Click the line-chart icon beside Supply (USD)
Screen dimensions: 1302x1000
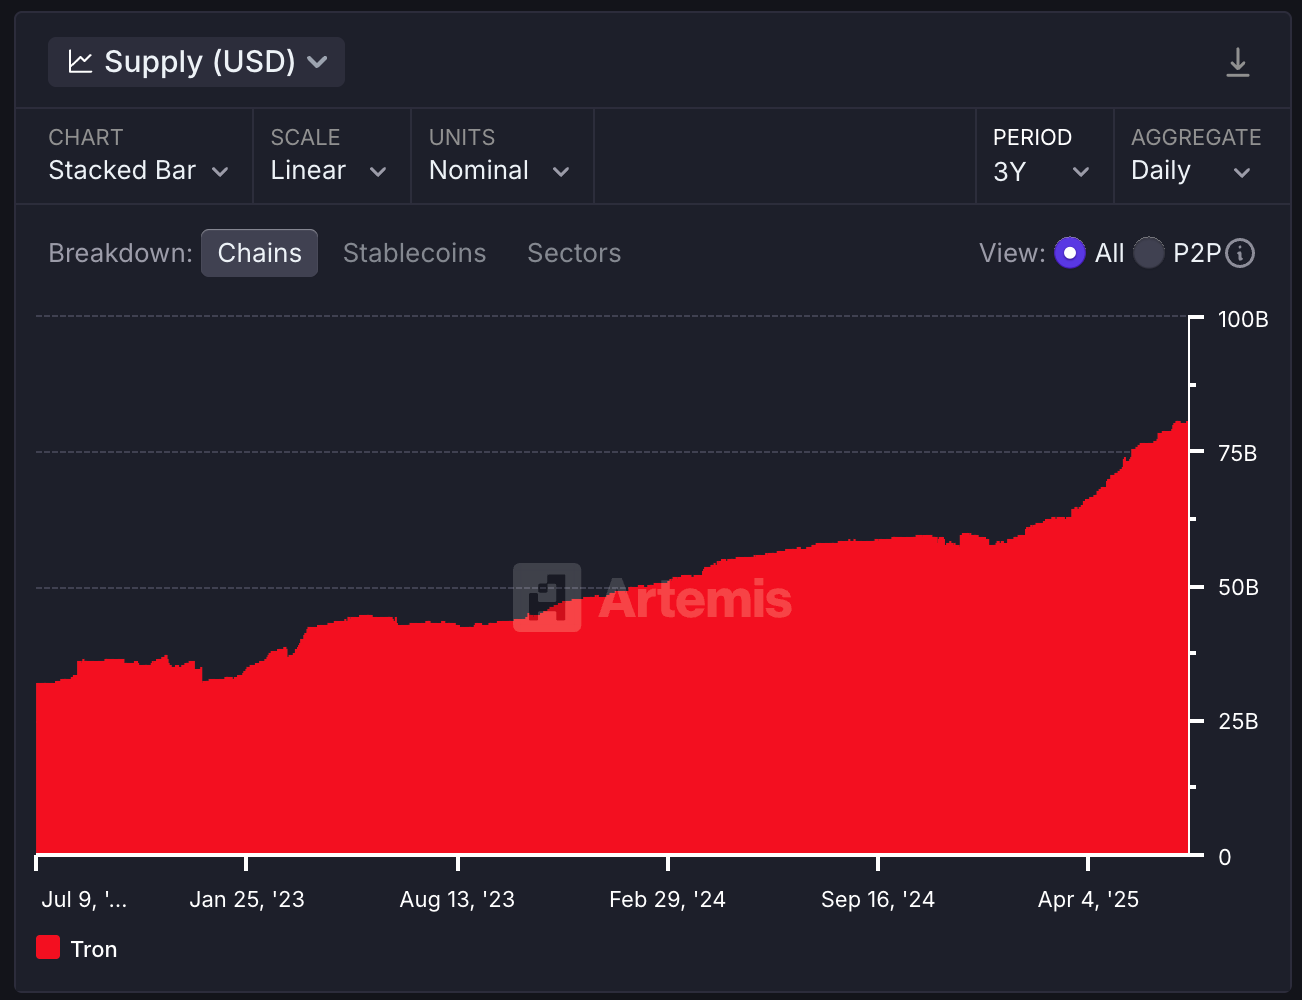point(80,62)
